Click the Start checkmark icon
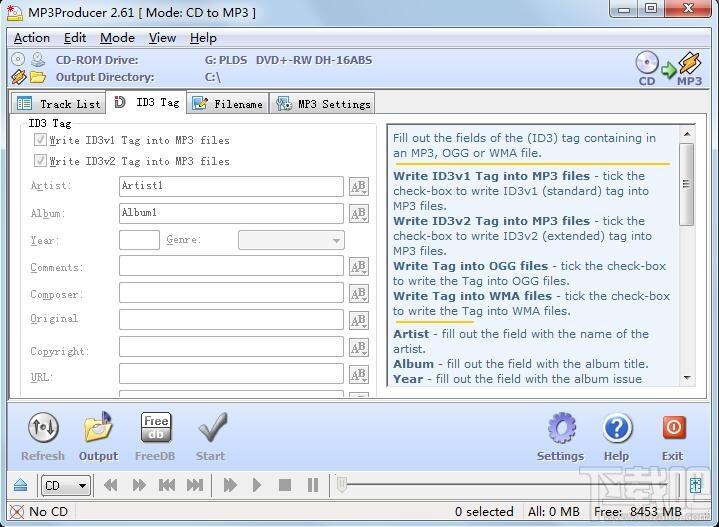Image resolution: width=719 pixels, height=527 pixels. (x=212, y=427)
